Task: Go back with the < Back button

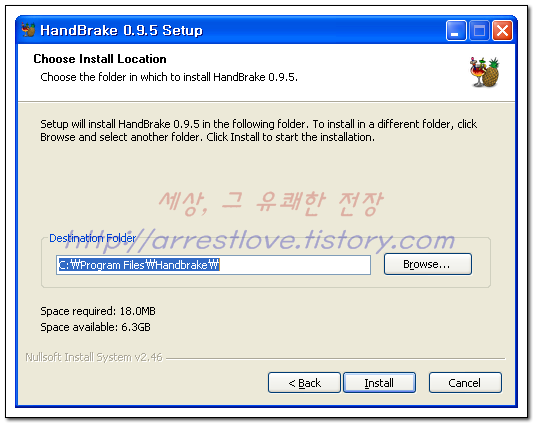Action: click(304, 383)
